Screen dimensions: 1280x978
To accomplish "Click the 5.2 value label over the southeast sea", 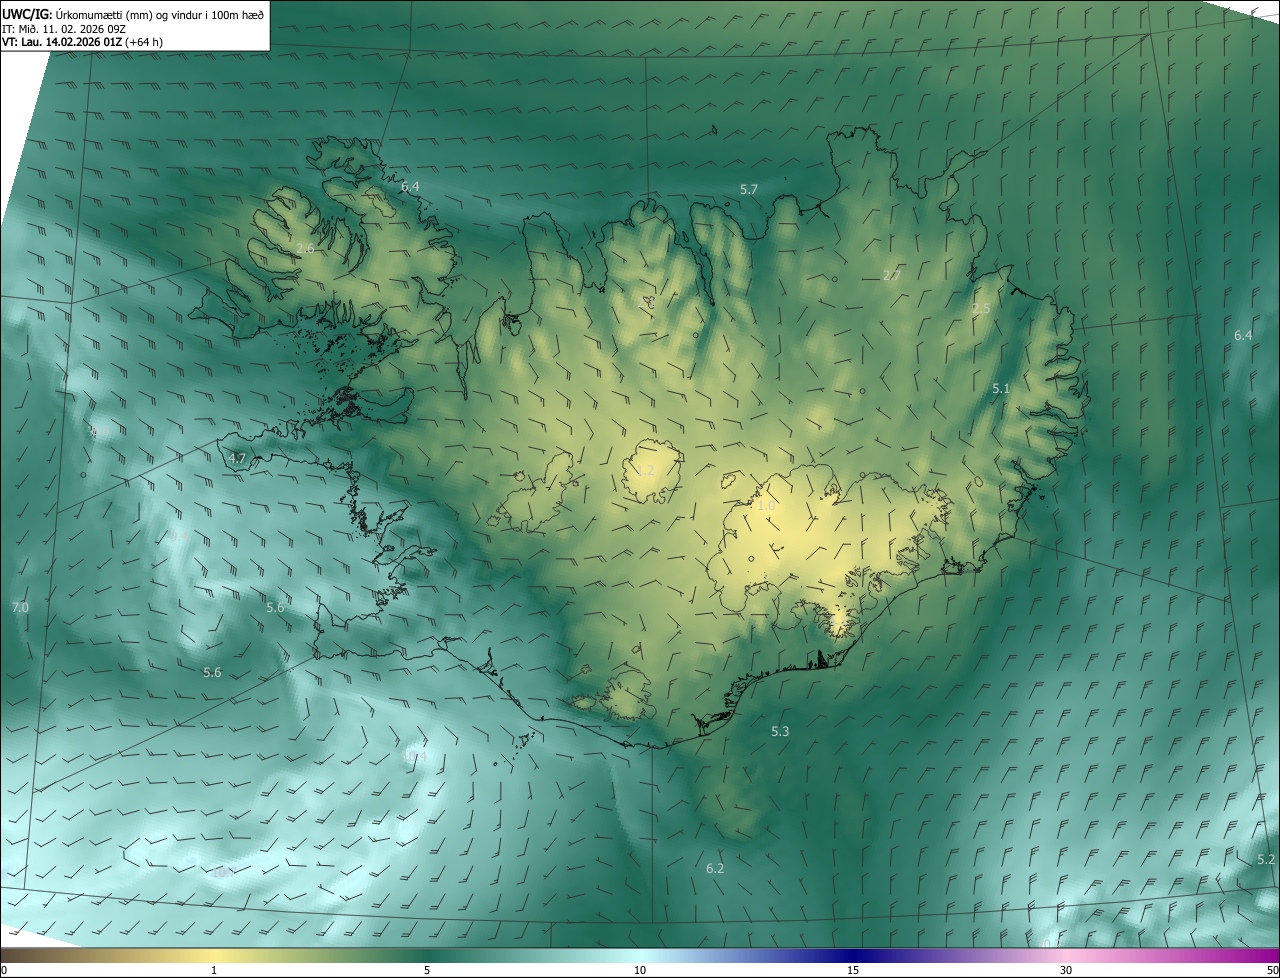I will coord(1266,859).
